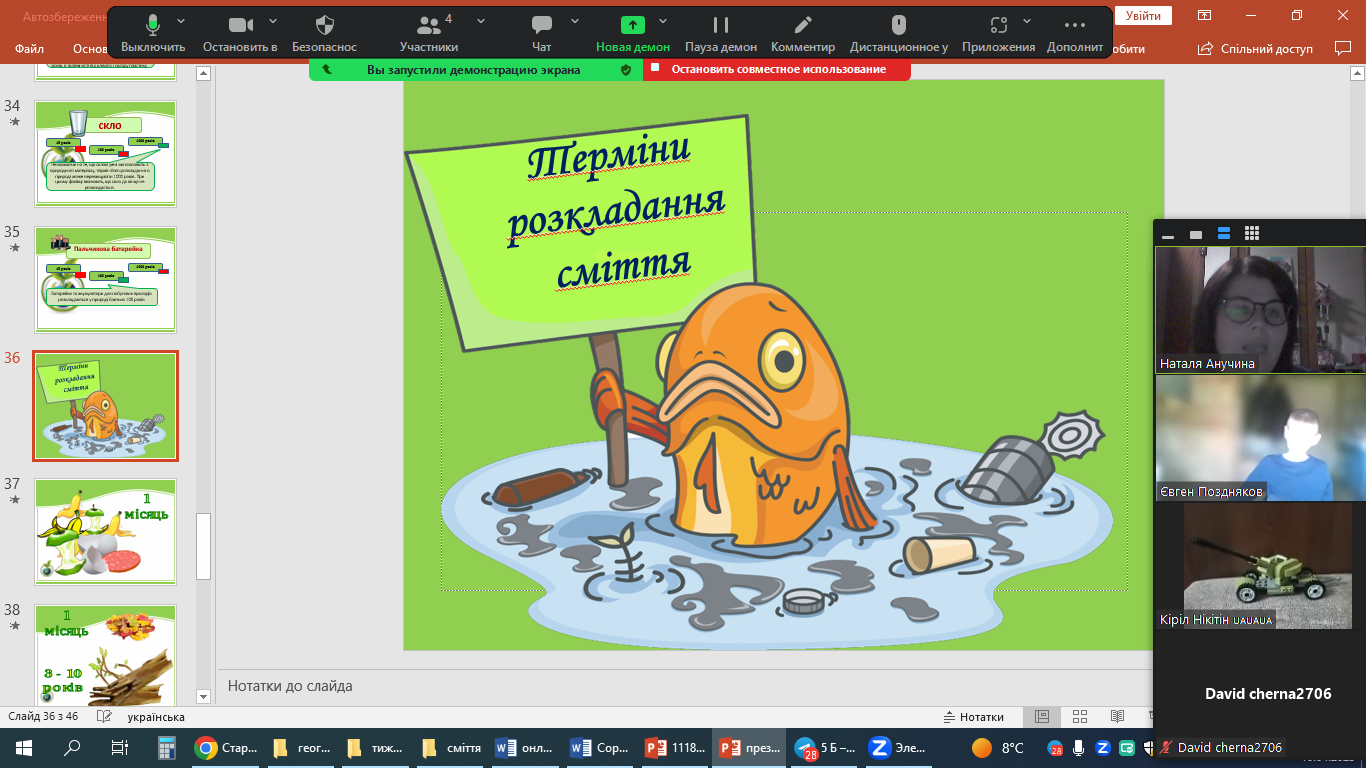
Task: Select slide 34 СКЛО thumbnail
Action: click(106, 154)
